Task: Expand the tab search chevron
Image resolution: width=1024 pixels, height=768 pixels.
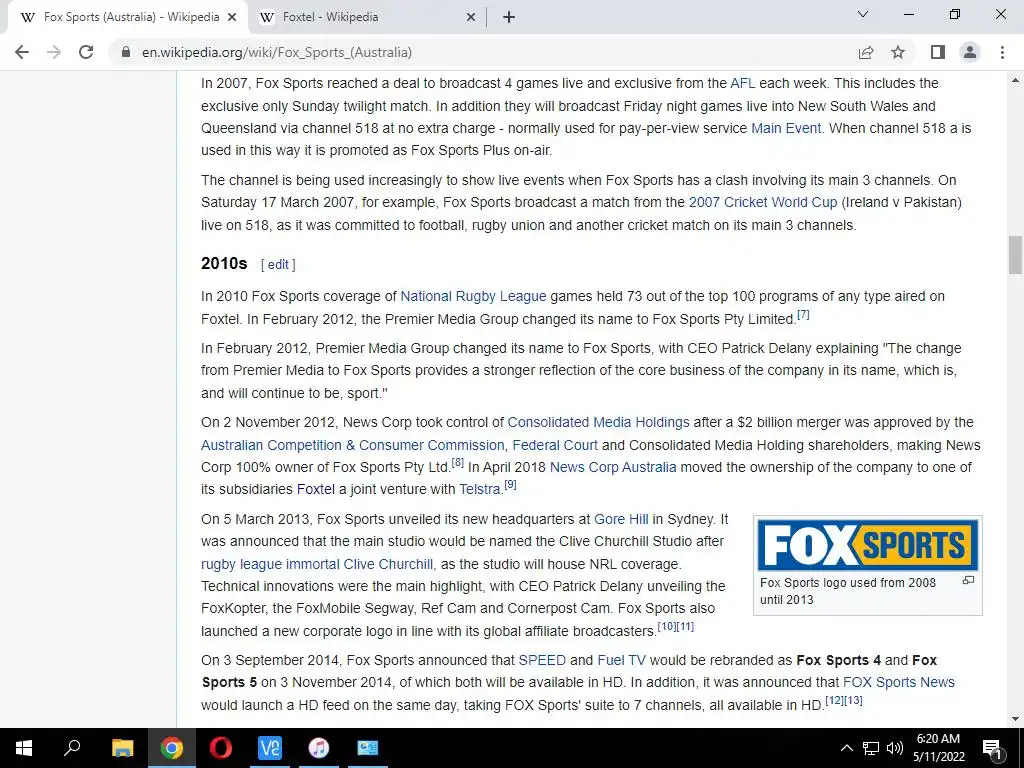Action: (x=863, y=14)
